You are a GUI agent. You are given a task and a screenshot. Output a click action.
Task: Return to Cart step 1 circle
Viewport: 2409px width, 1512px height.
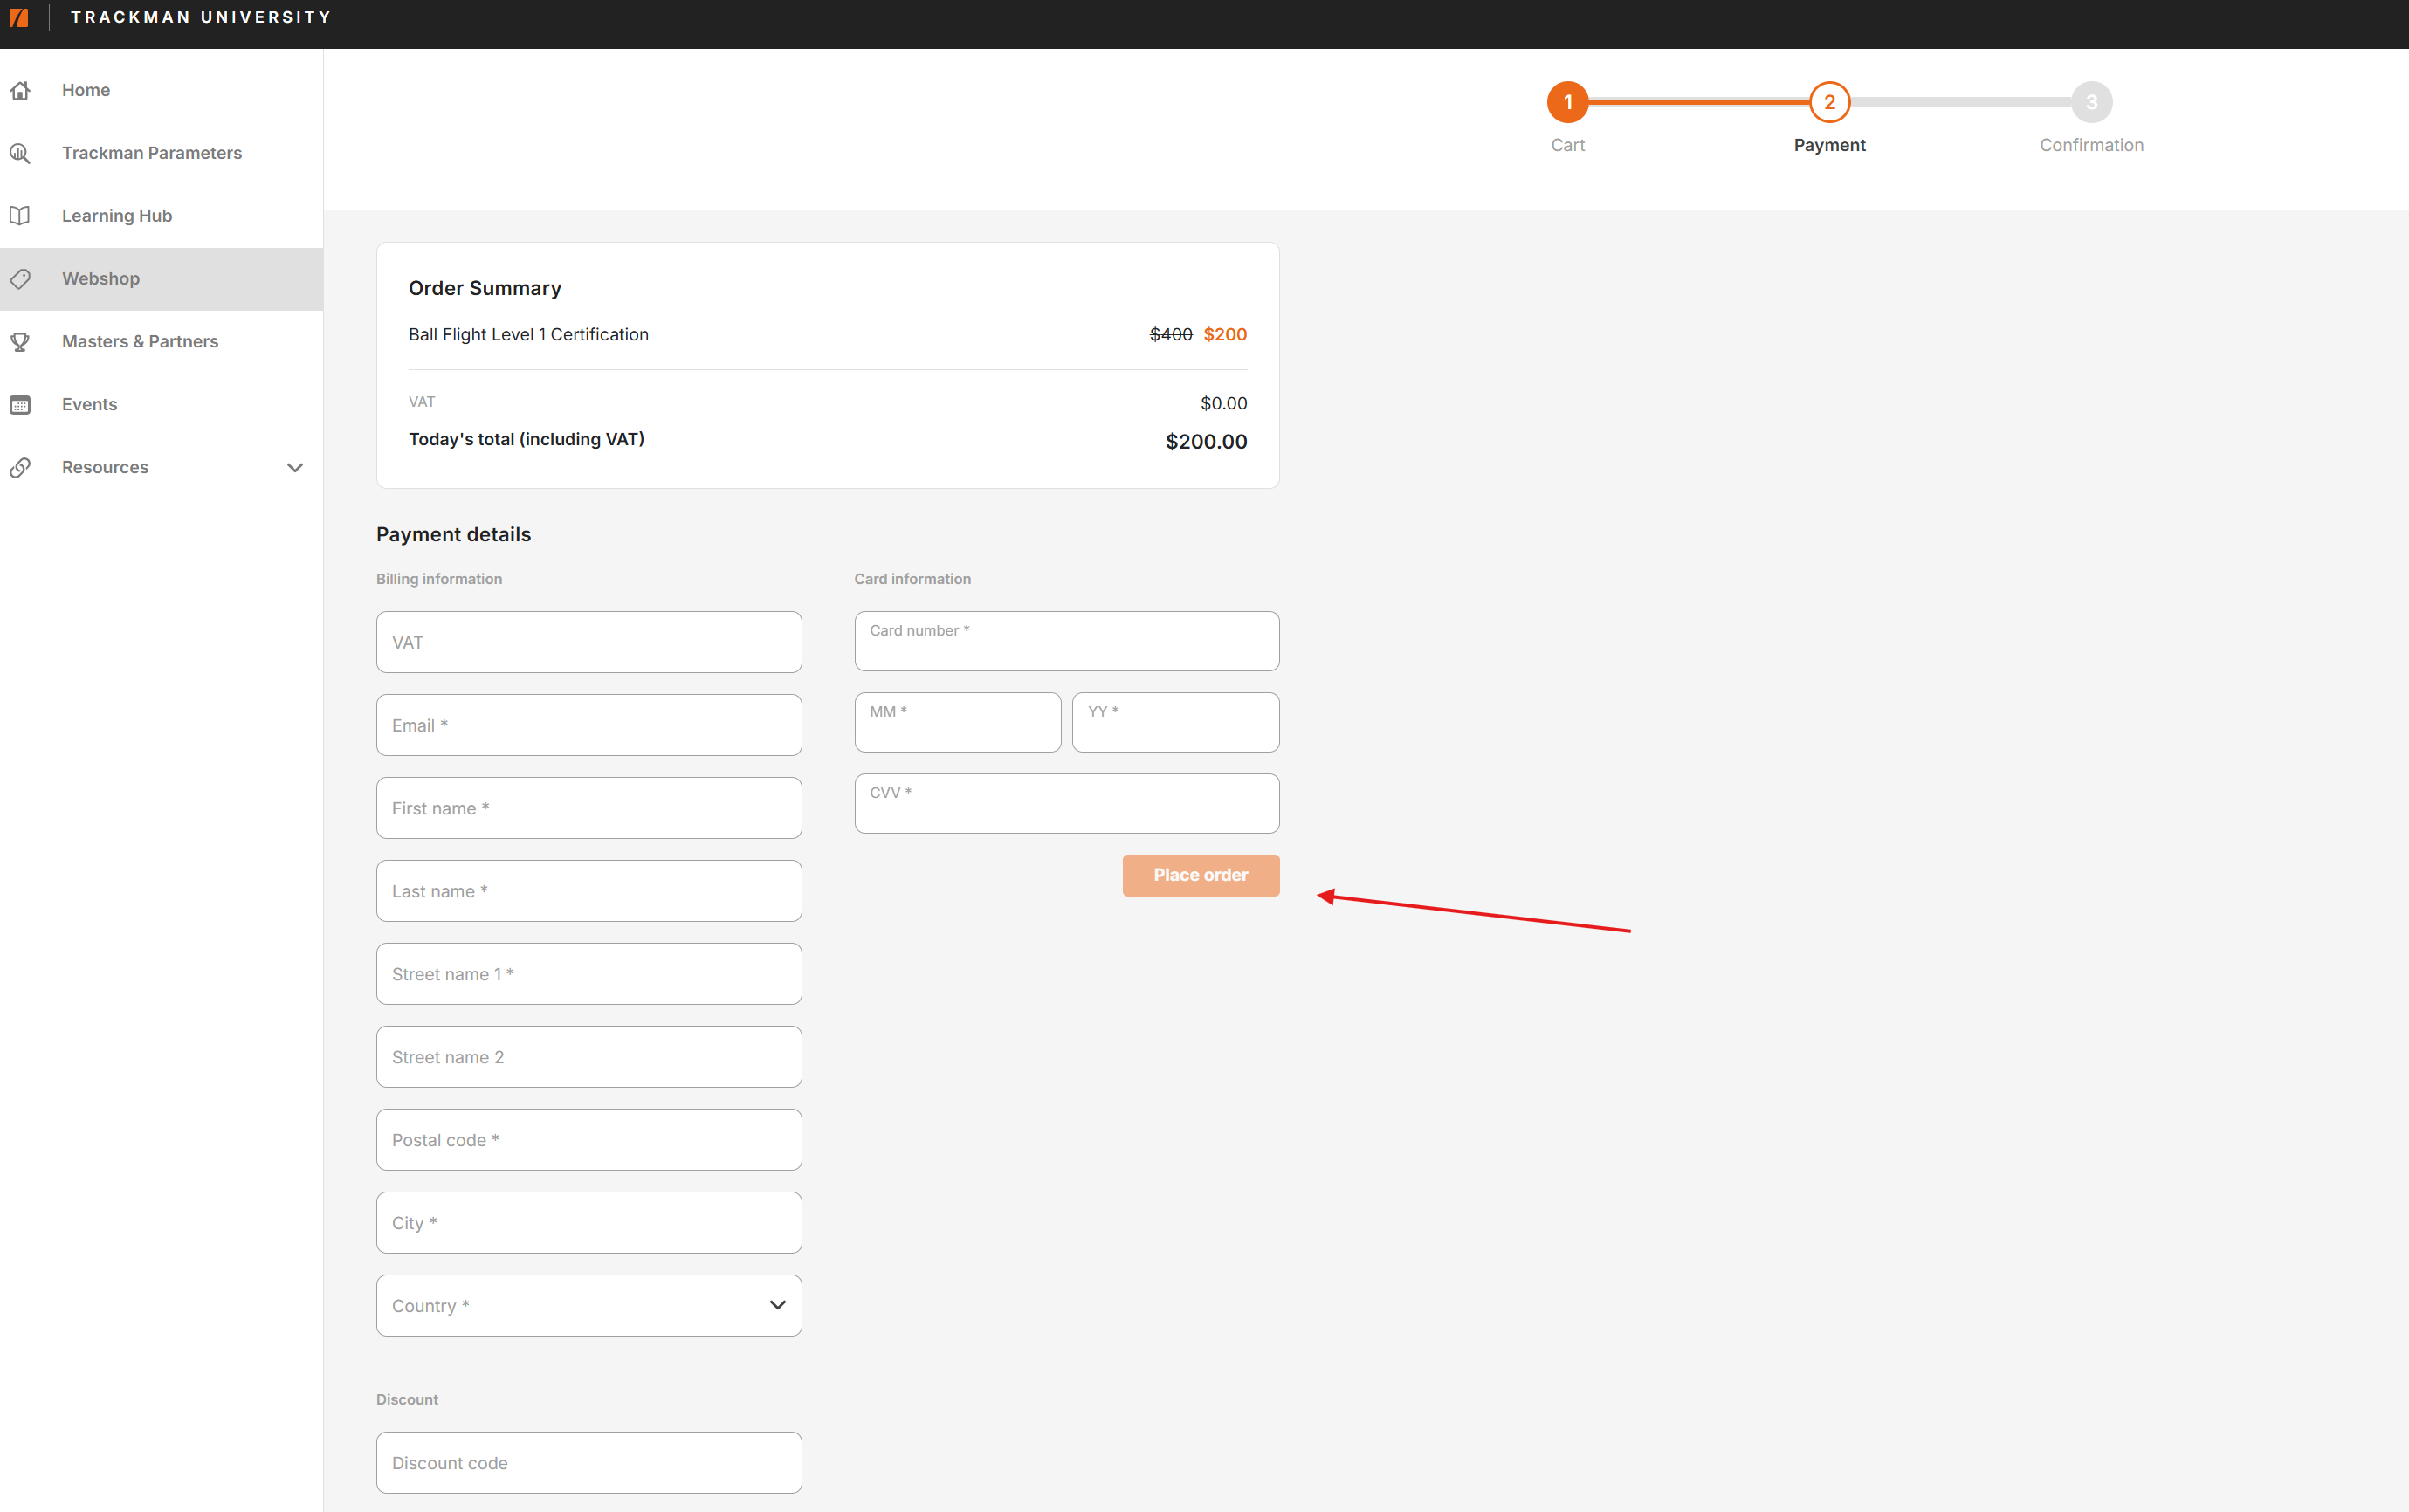[1568, 102]
